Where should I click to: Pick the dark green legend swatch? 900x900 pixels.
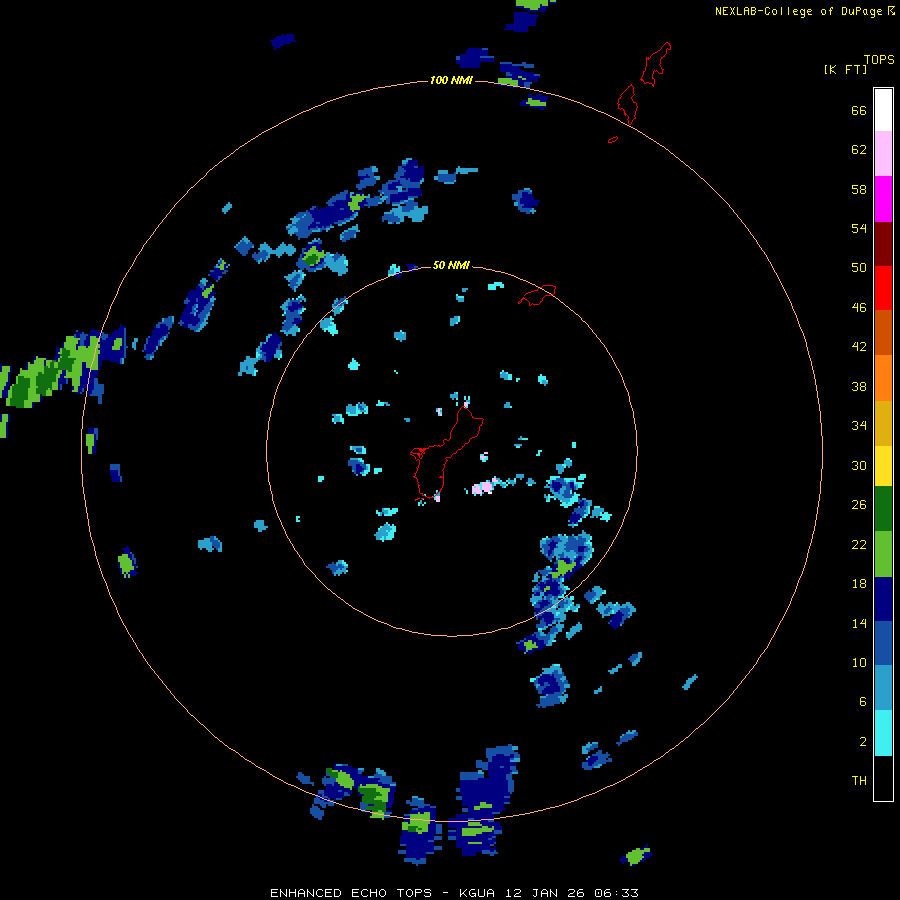click(883, 509)
